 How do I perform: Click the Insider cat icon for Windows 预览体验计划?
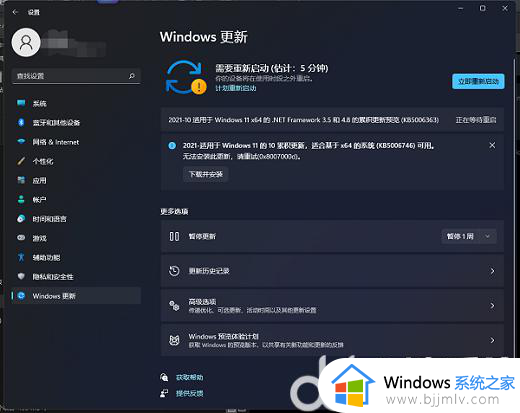[174, 340]
